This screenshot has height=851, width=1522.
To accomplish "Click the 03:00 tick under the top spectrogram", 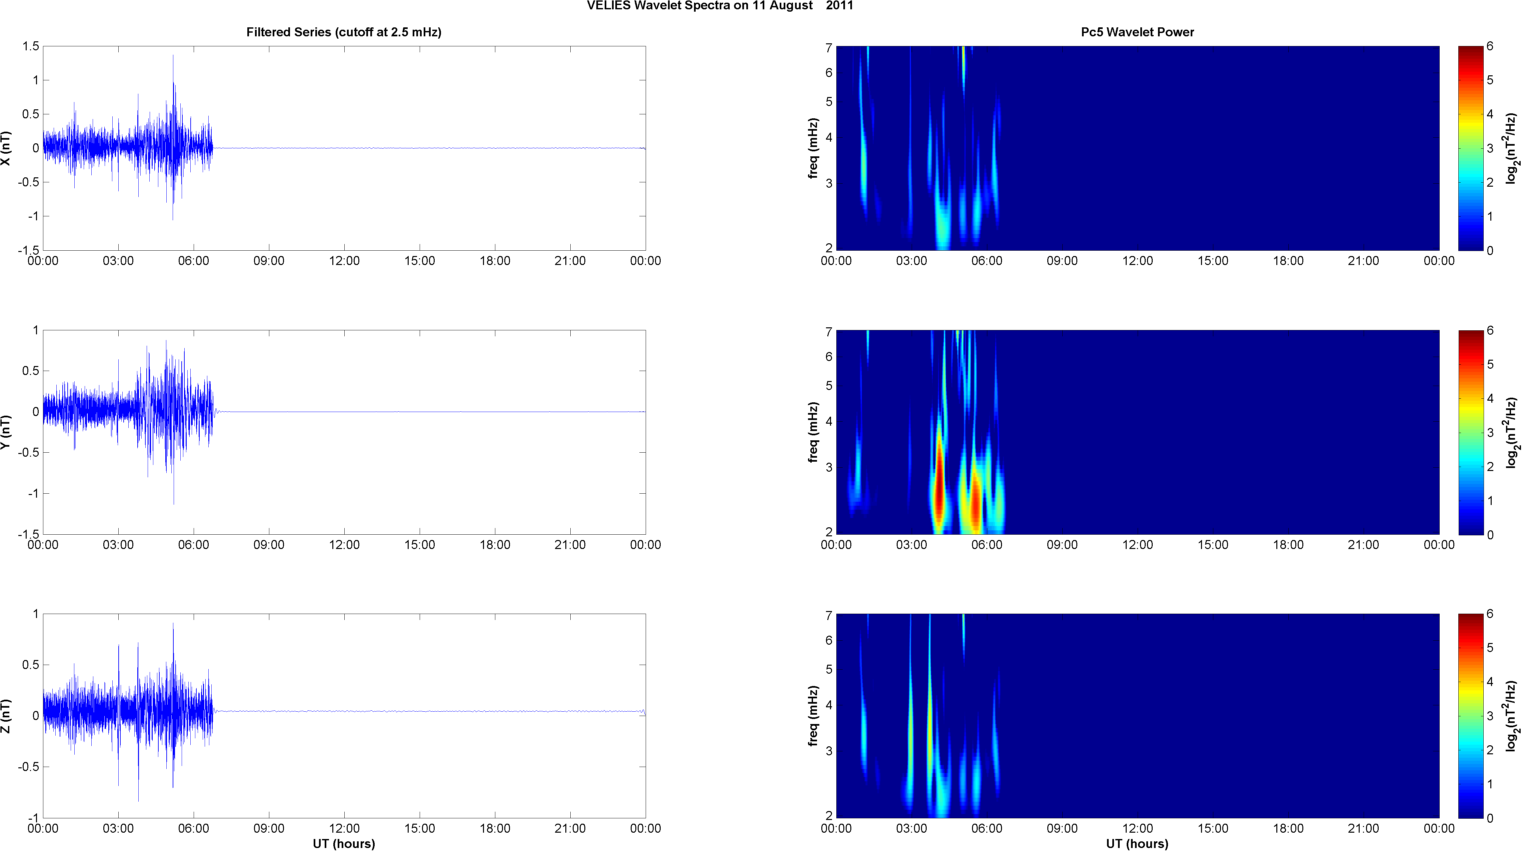I will pos(911,261).
